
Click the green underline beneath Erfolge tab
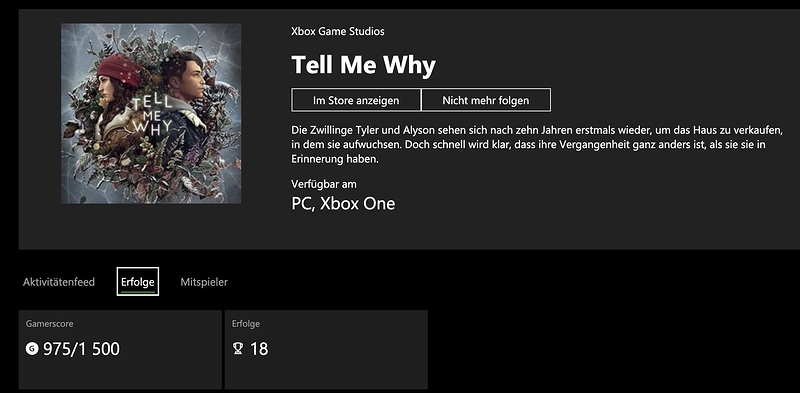138,290
